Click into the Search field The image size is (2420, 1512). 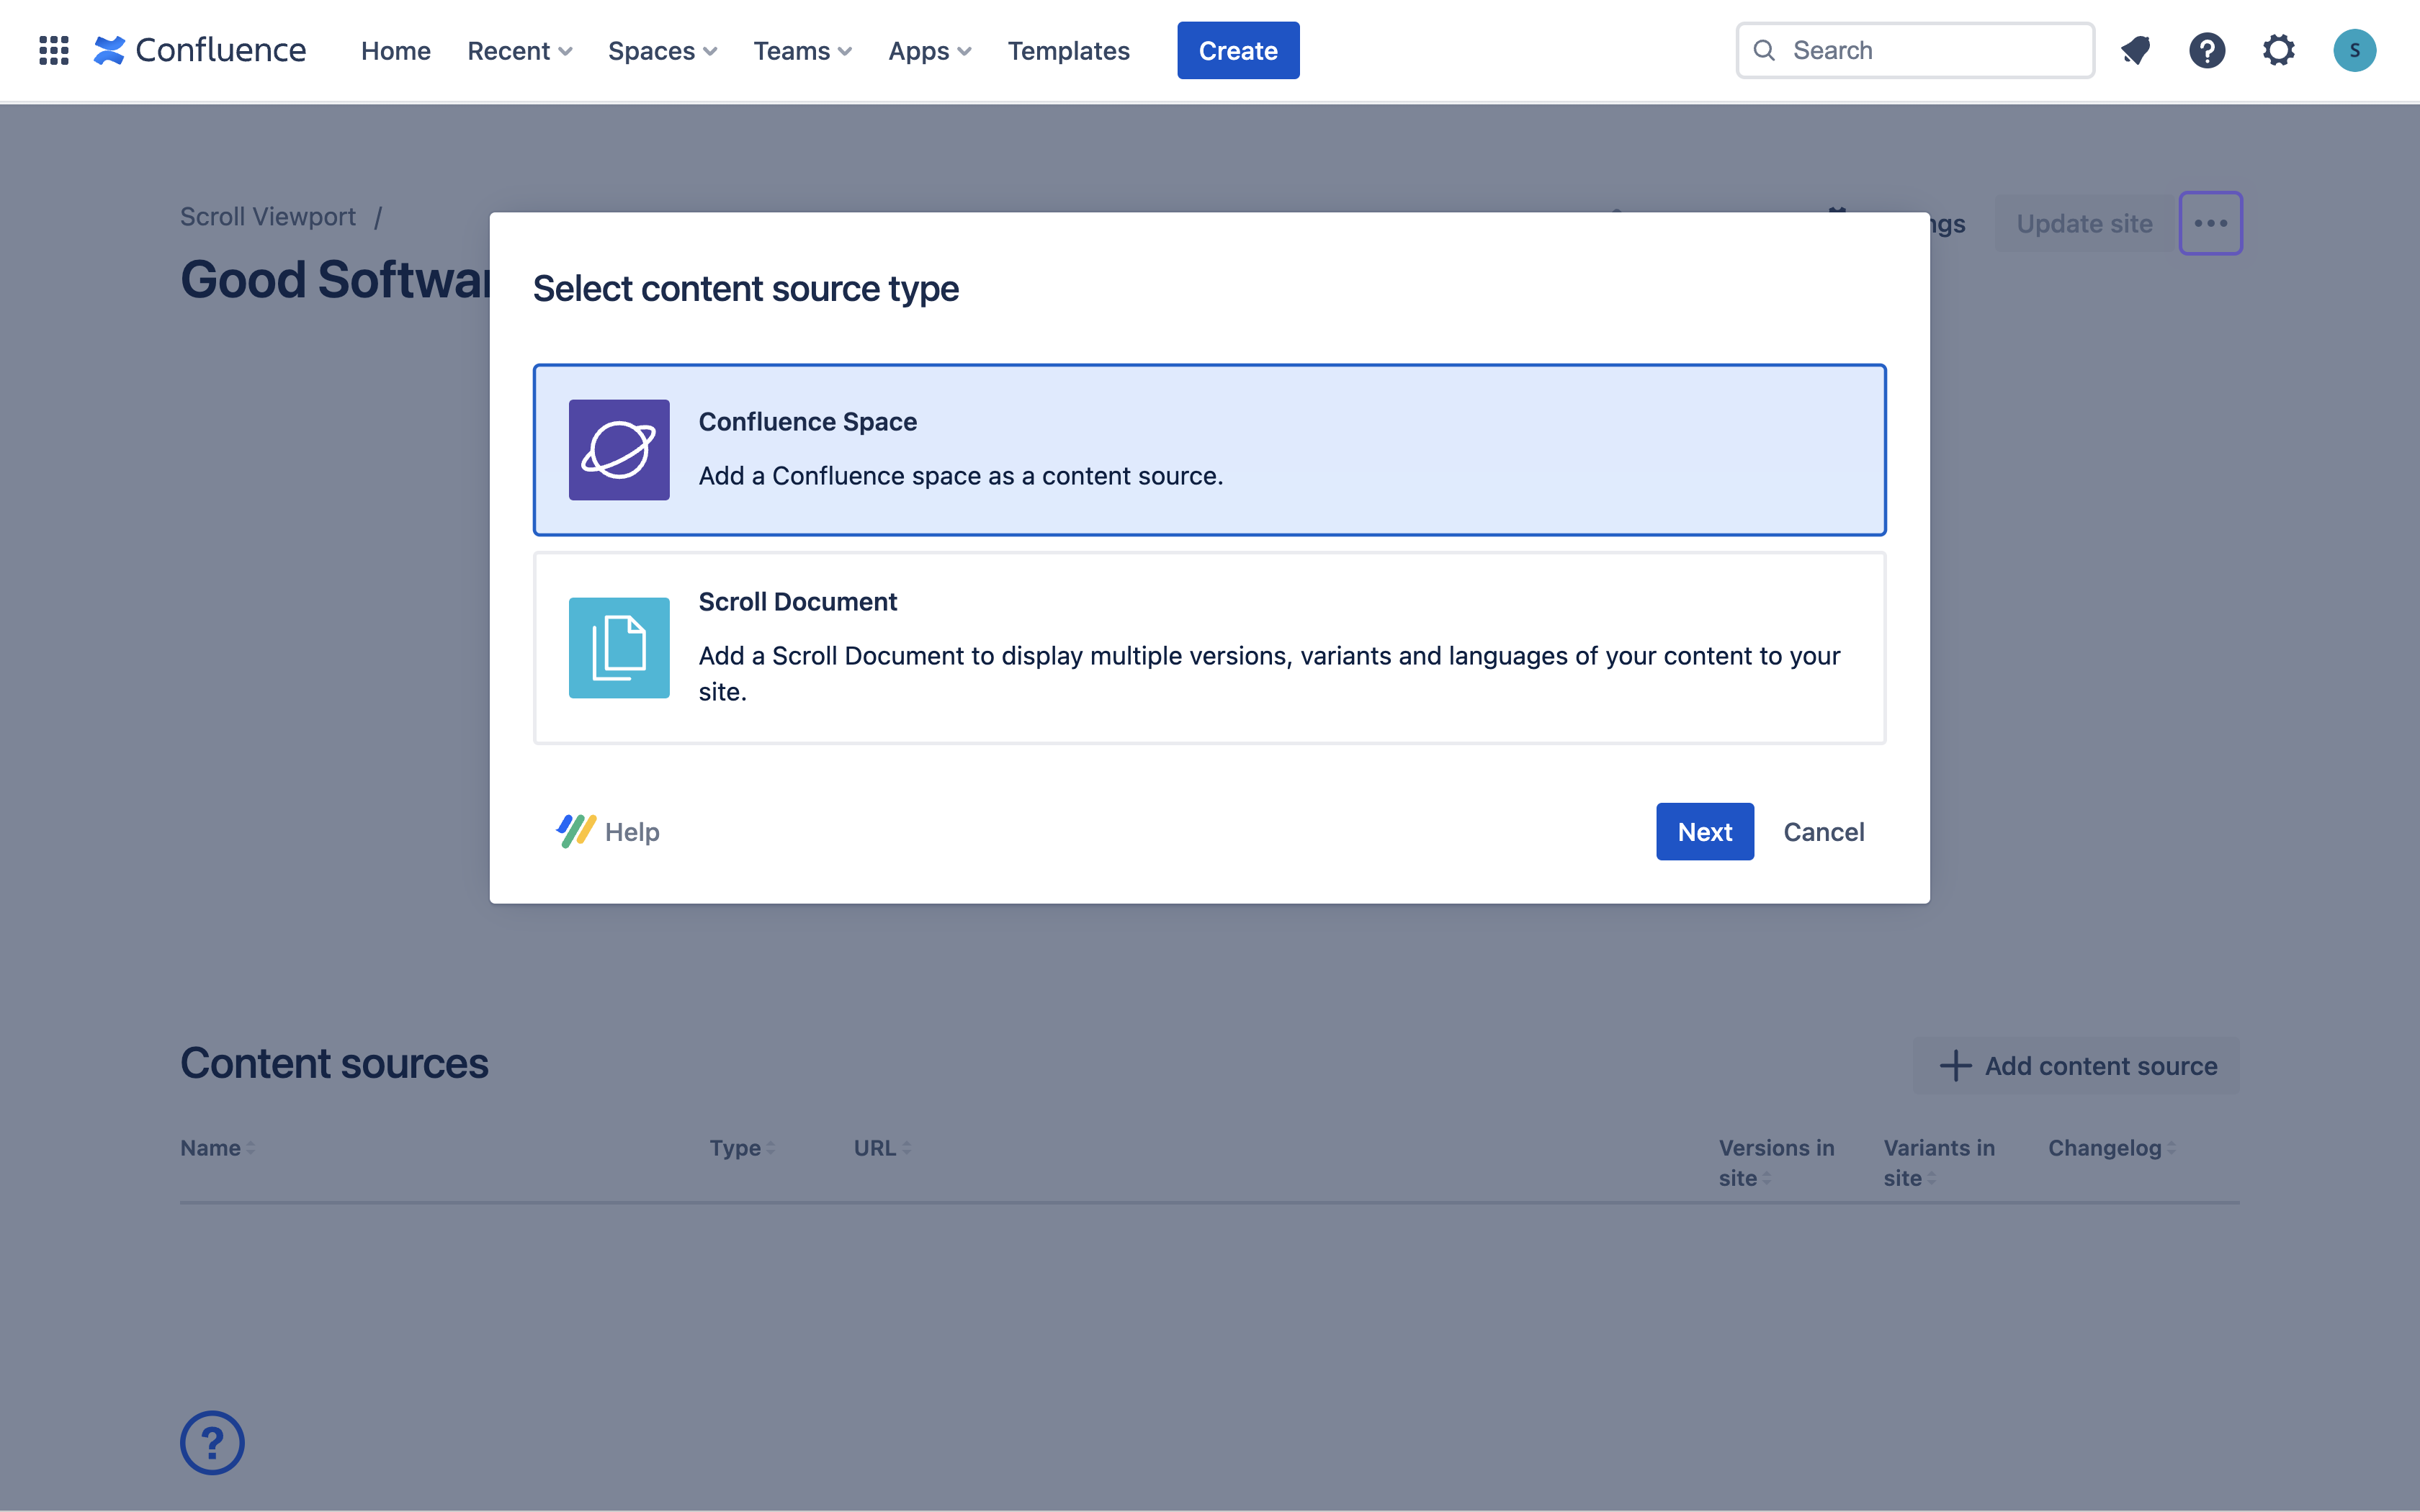[1915, 50]
